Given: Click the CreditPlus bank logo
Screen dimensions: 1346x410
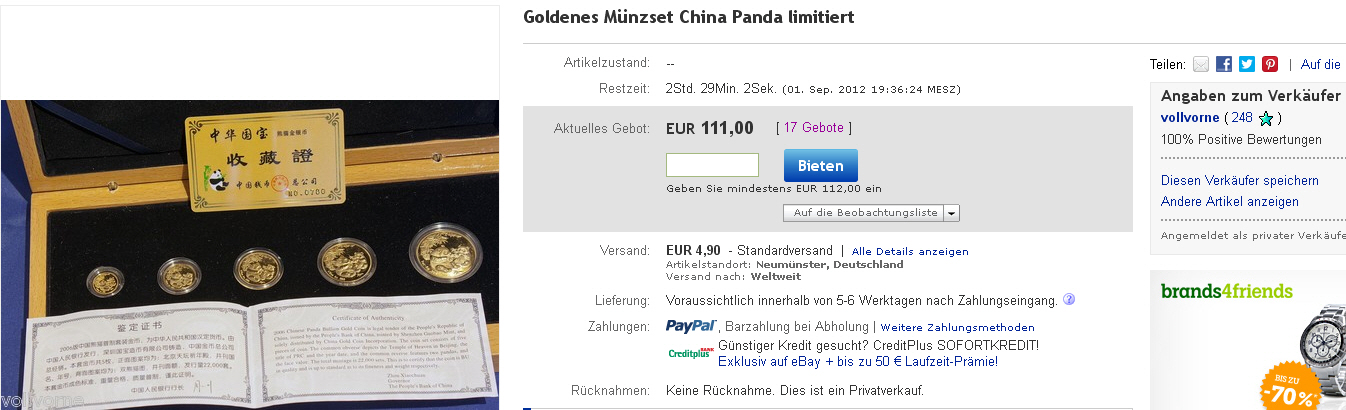Looking at the screenshot, I should click(690, 352).
